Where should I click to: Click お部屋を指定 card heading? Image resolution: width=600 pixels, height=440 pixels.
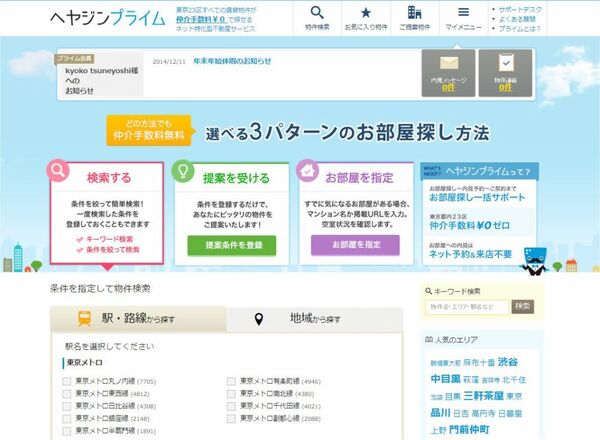tap(359, 178)
